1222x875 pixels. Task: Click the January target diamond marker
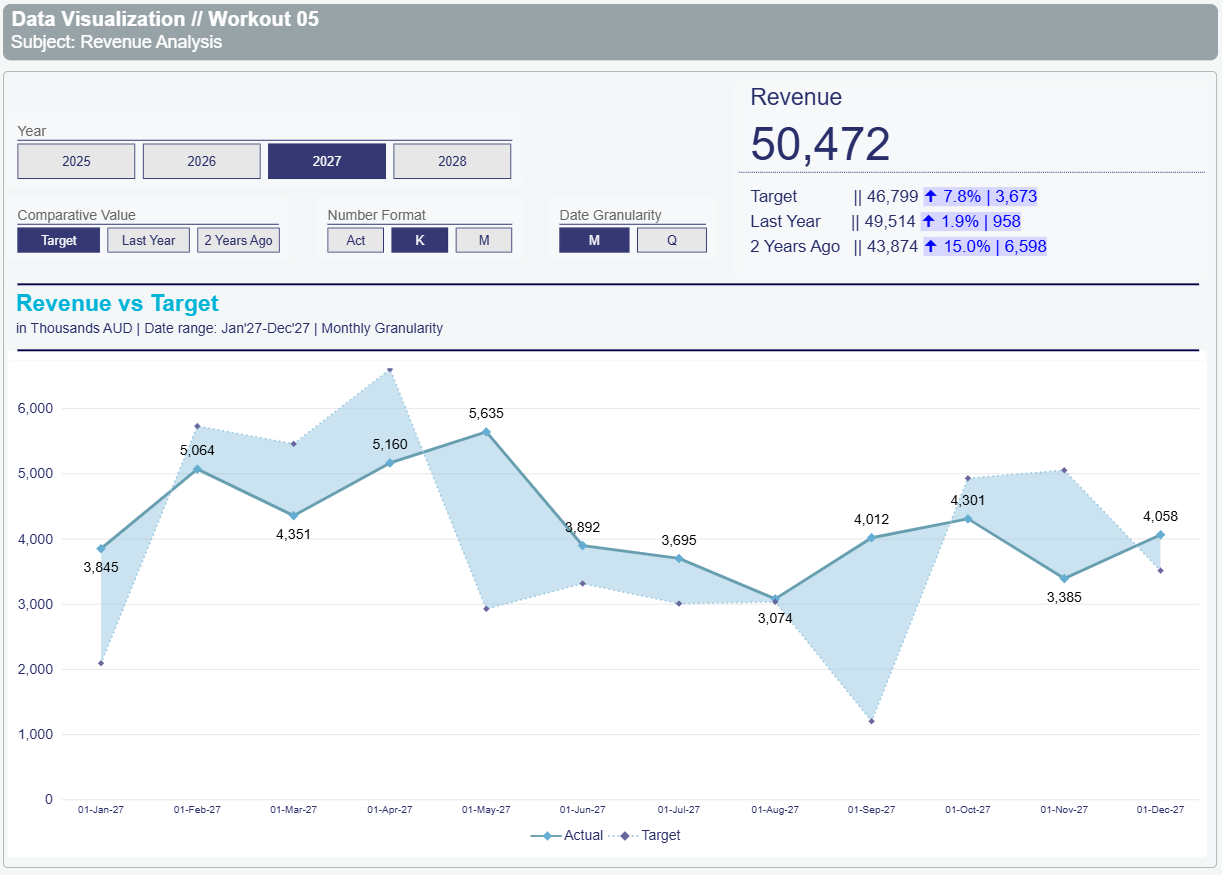(x=101, y=663)
